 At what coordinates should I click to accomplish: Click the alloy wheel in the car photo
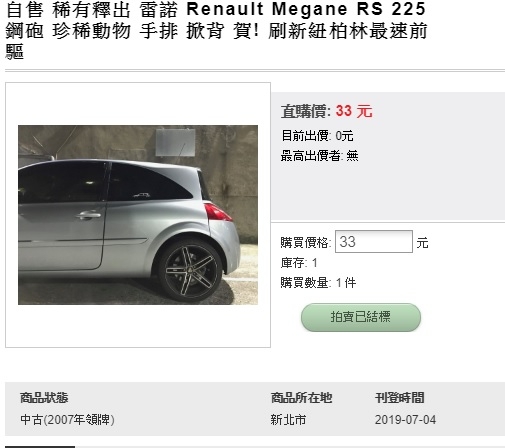click(190, 270)
